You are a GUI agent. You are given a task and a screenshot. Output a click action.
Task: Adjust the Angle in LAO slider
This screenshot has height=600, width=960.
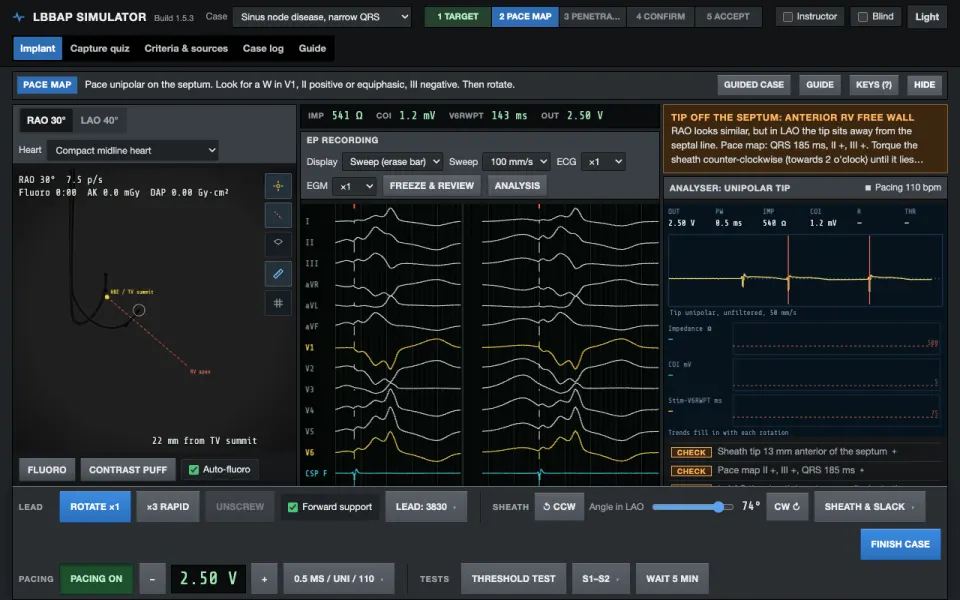click(692, 507)
